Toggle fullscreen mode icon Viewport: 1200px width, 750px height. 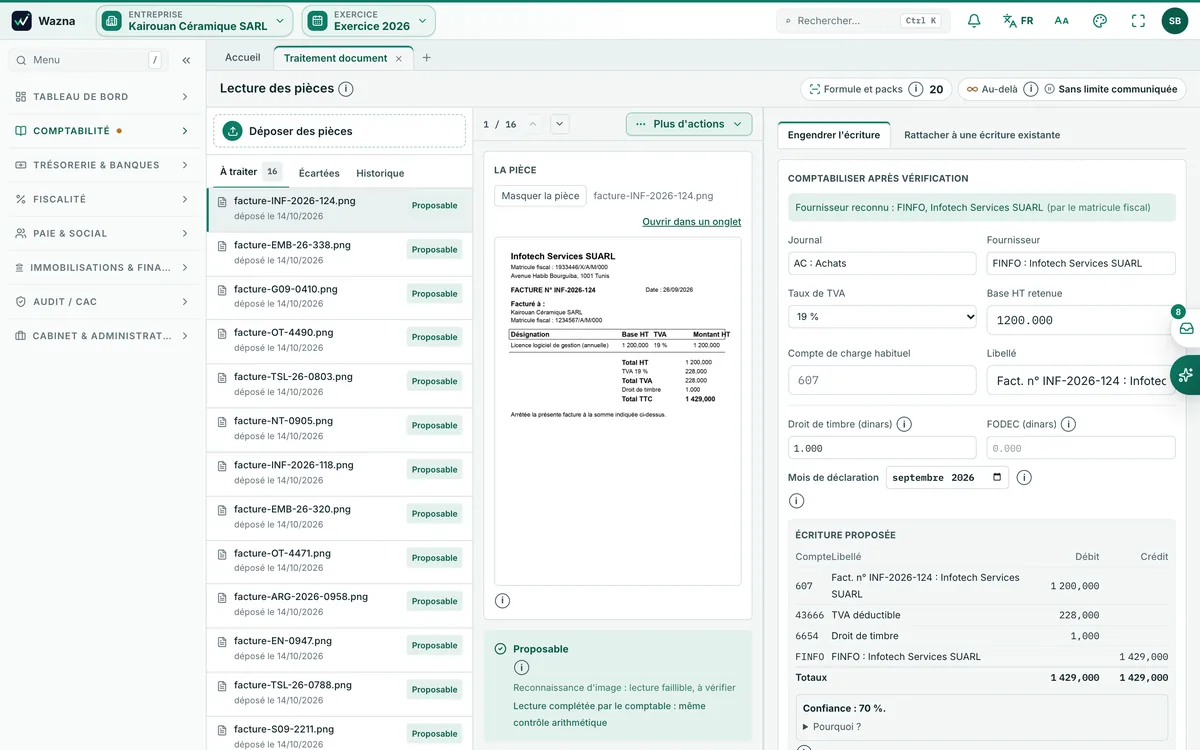coord(1138,20)
